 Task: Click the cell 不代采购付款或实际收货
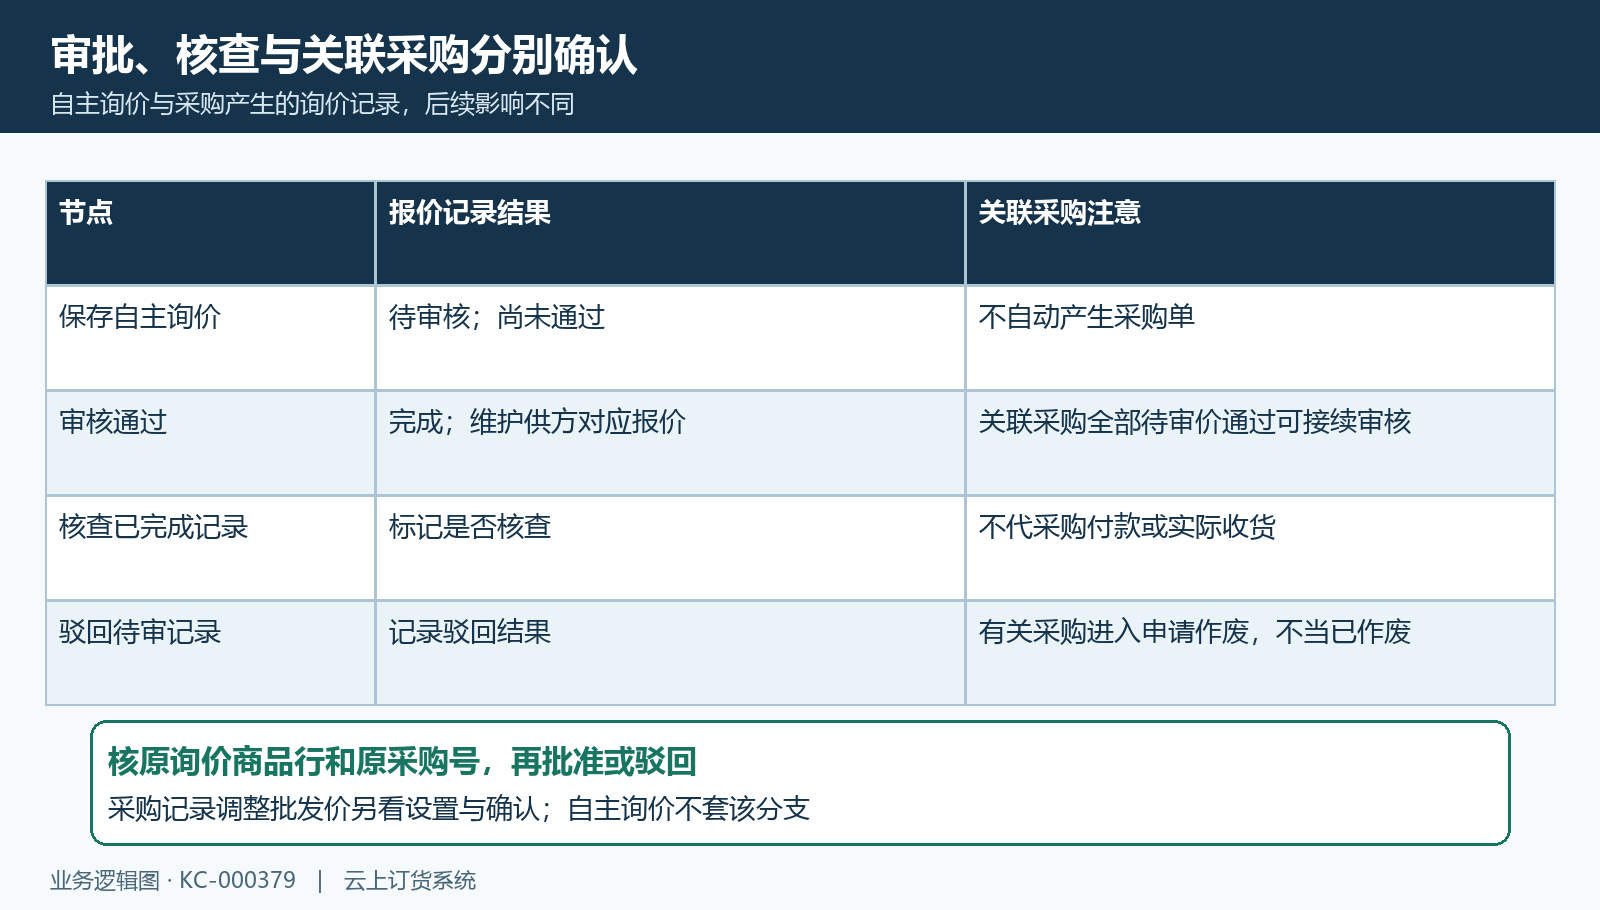point(1260,548)
